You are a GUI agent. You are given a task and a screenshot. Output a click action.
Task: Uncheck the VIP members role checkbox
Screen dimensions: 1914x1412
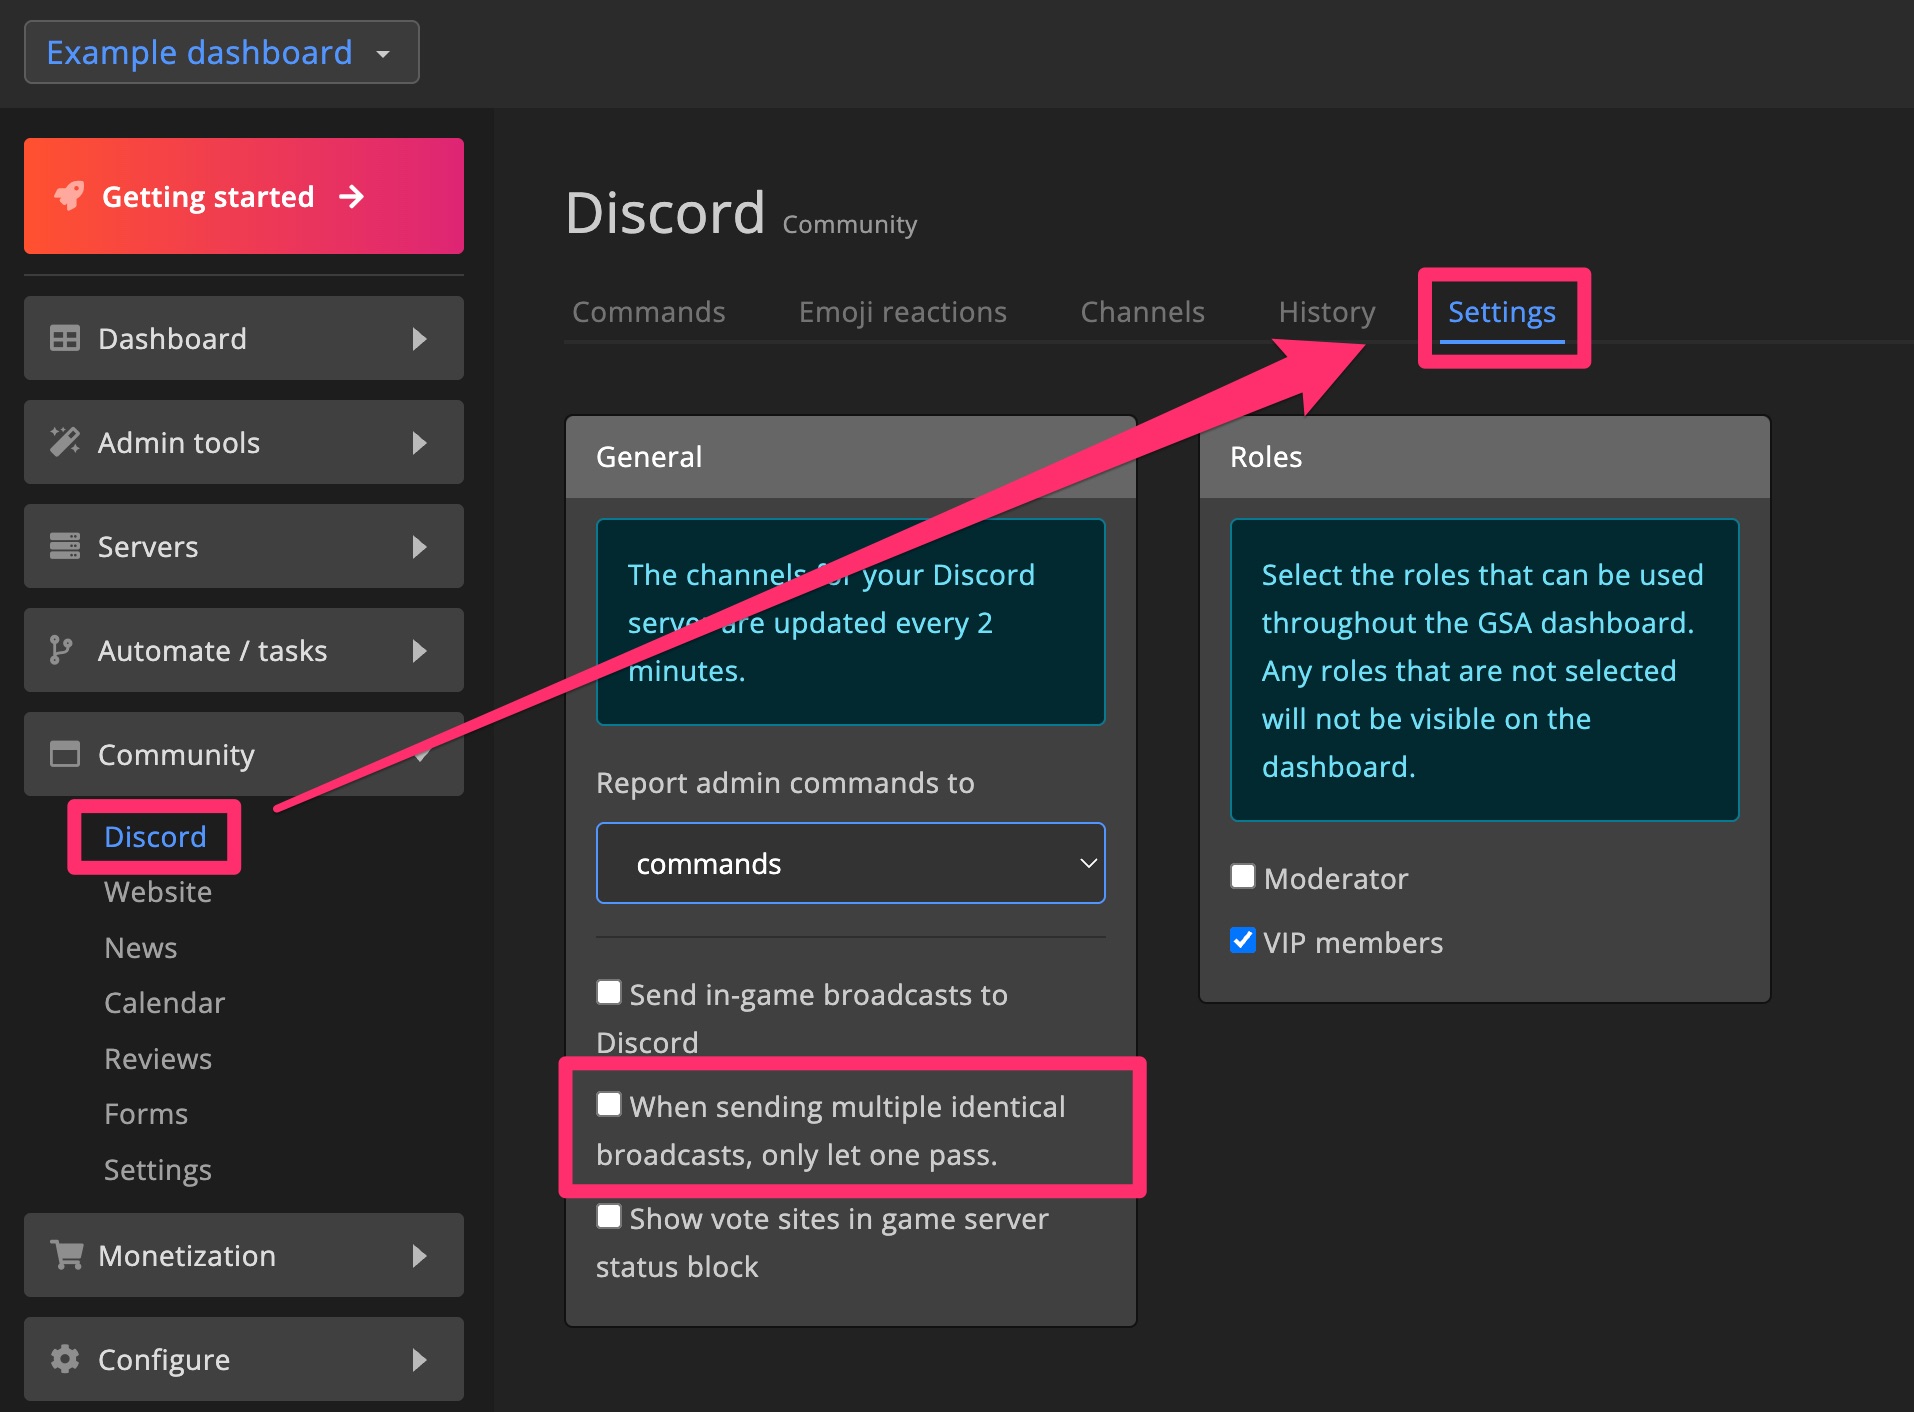(x=1243, y=940)
